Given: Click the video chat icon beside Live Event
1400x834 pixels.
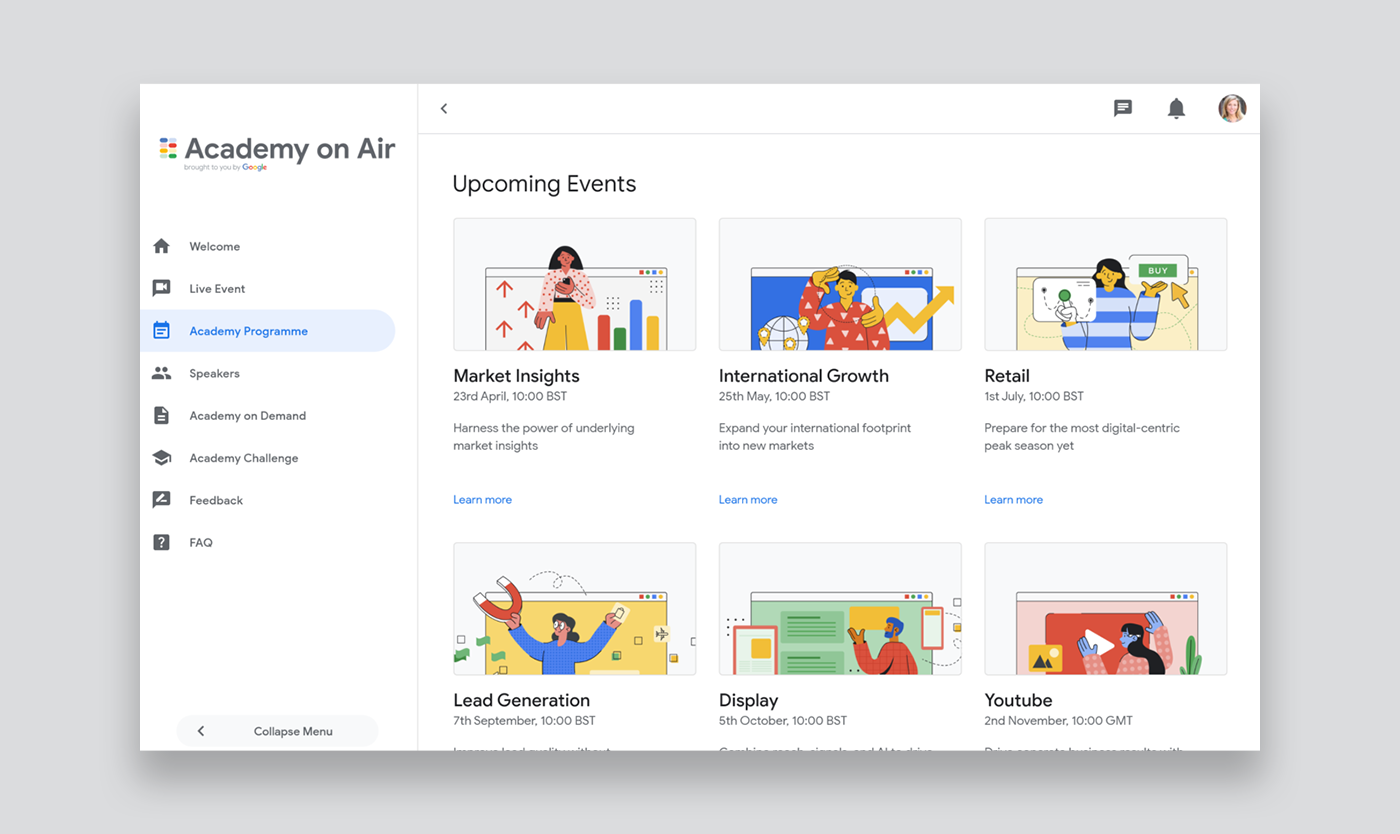Looking at the screenshot, I should tap(161, 288).
